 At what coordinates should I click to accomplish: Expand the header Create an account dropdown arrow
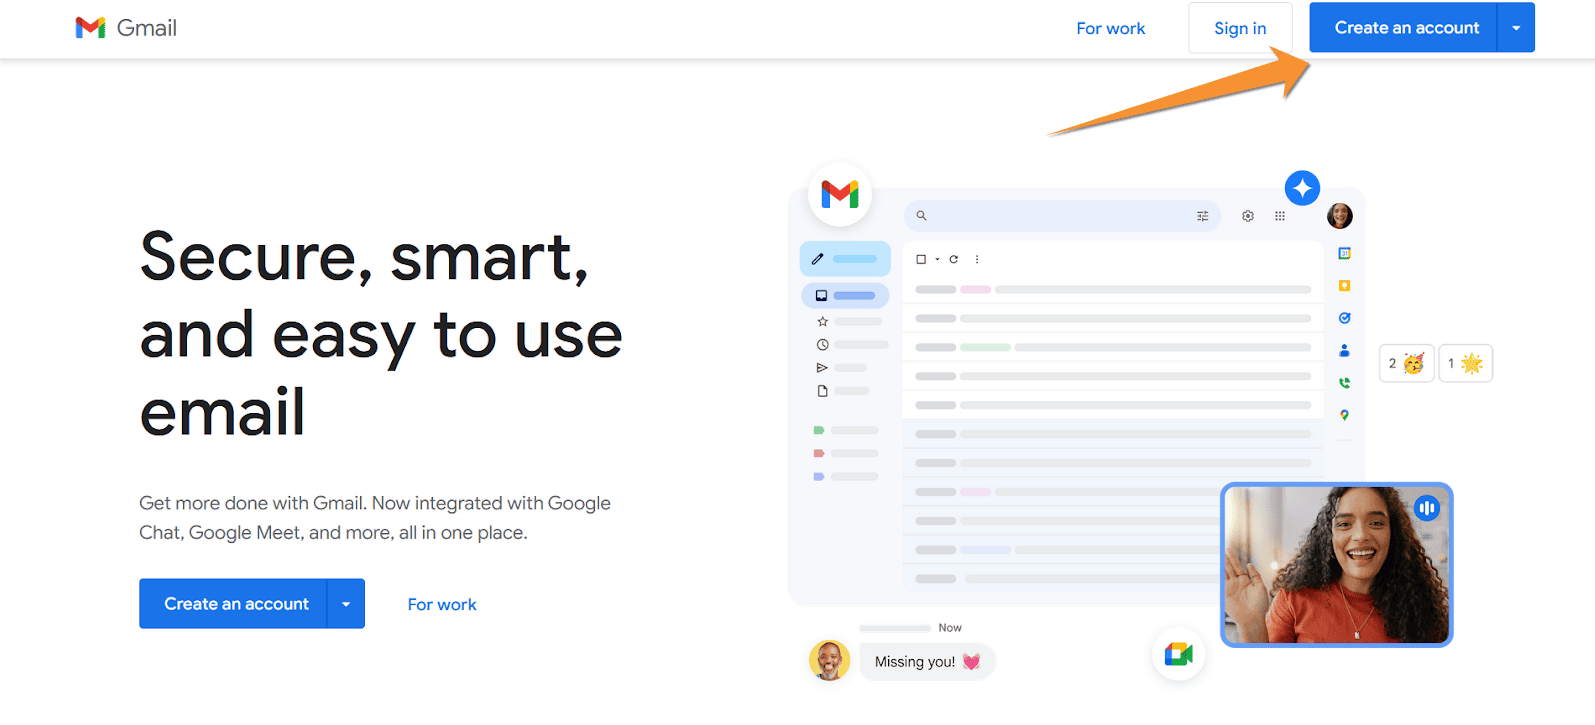point(1516,28)
